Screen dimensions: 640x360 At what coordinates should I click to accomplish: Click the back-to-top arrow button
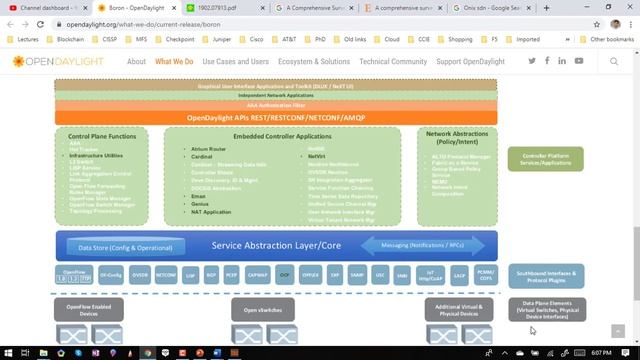tap(618, 331)
